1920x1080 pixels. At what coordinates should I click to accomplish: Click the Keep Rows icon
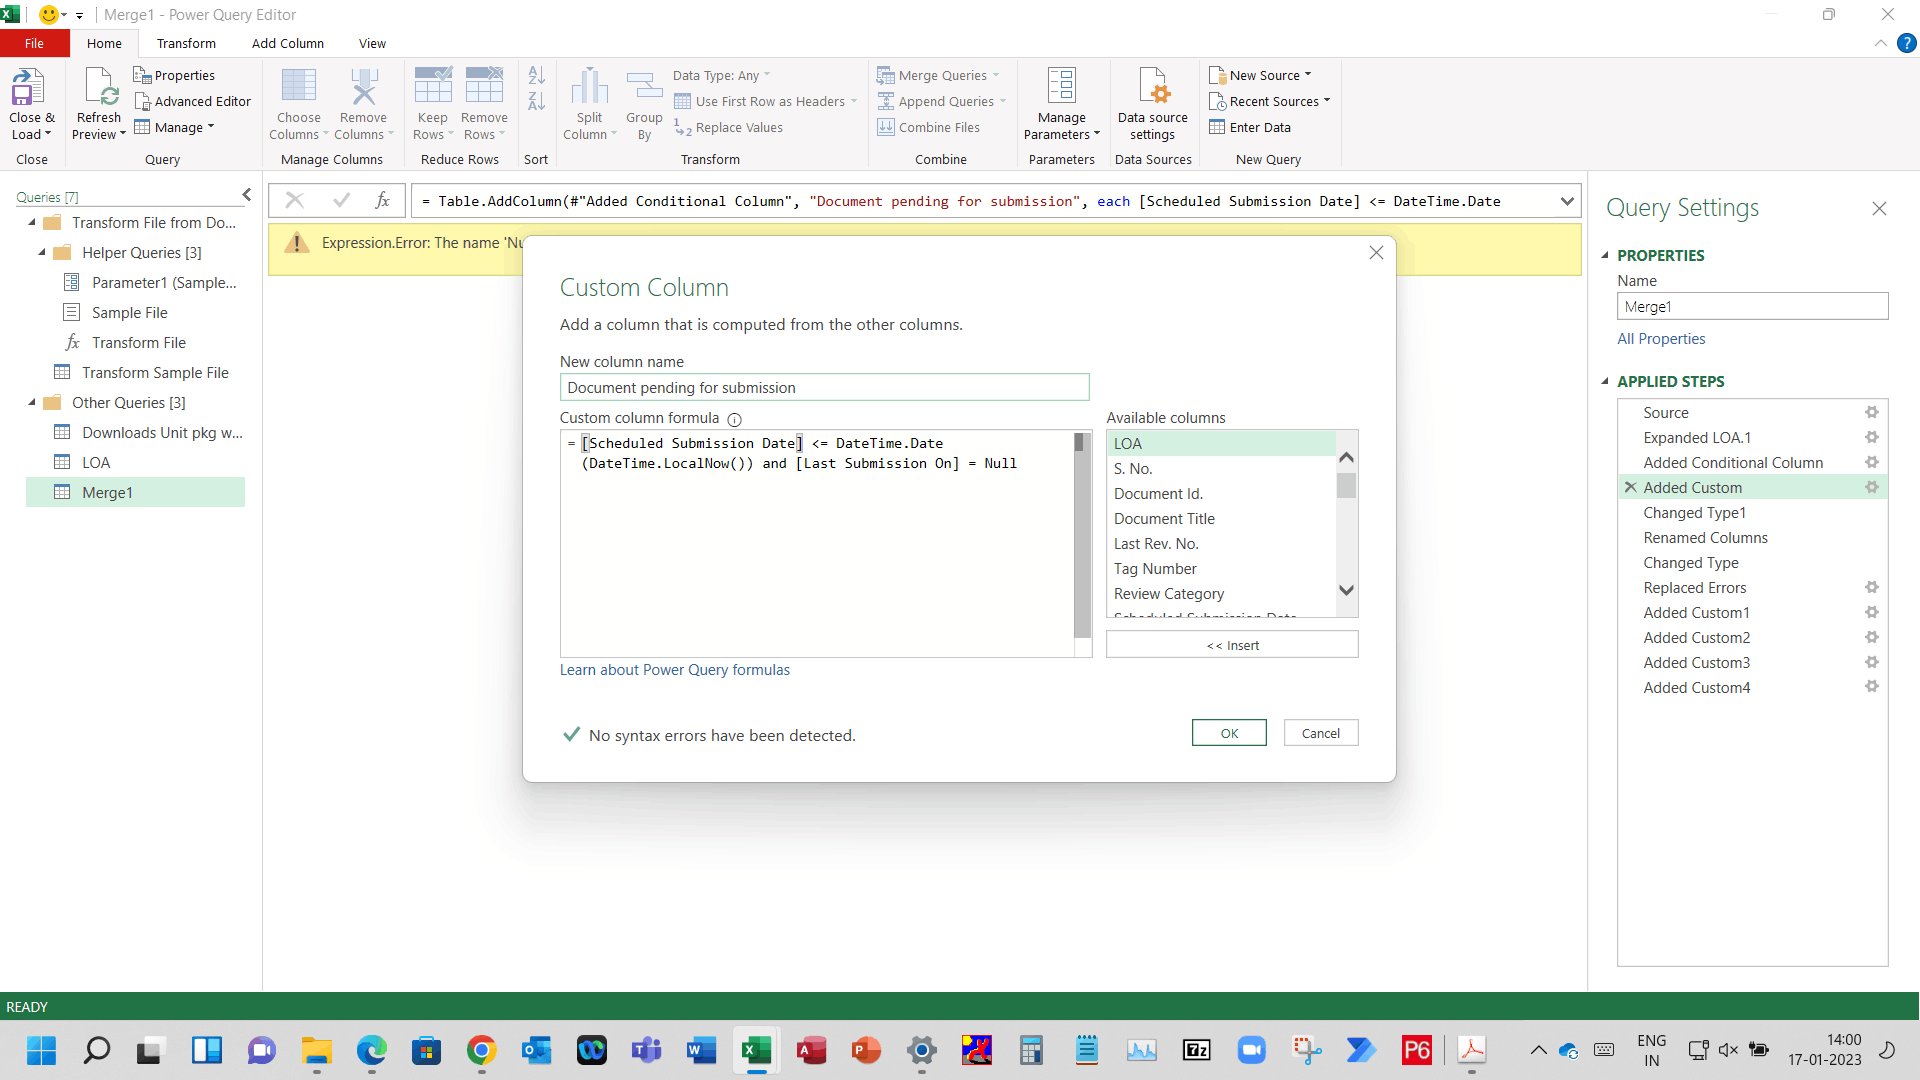coord(433,86)
